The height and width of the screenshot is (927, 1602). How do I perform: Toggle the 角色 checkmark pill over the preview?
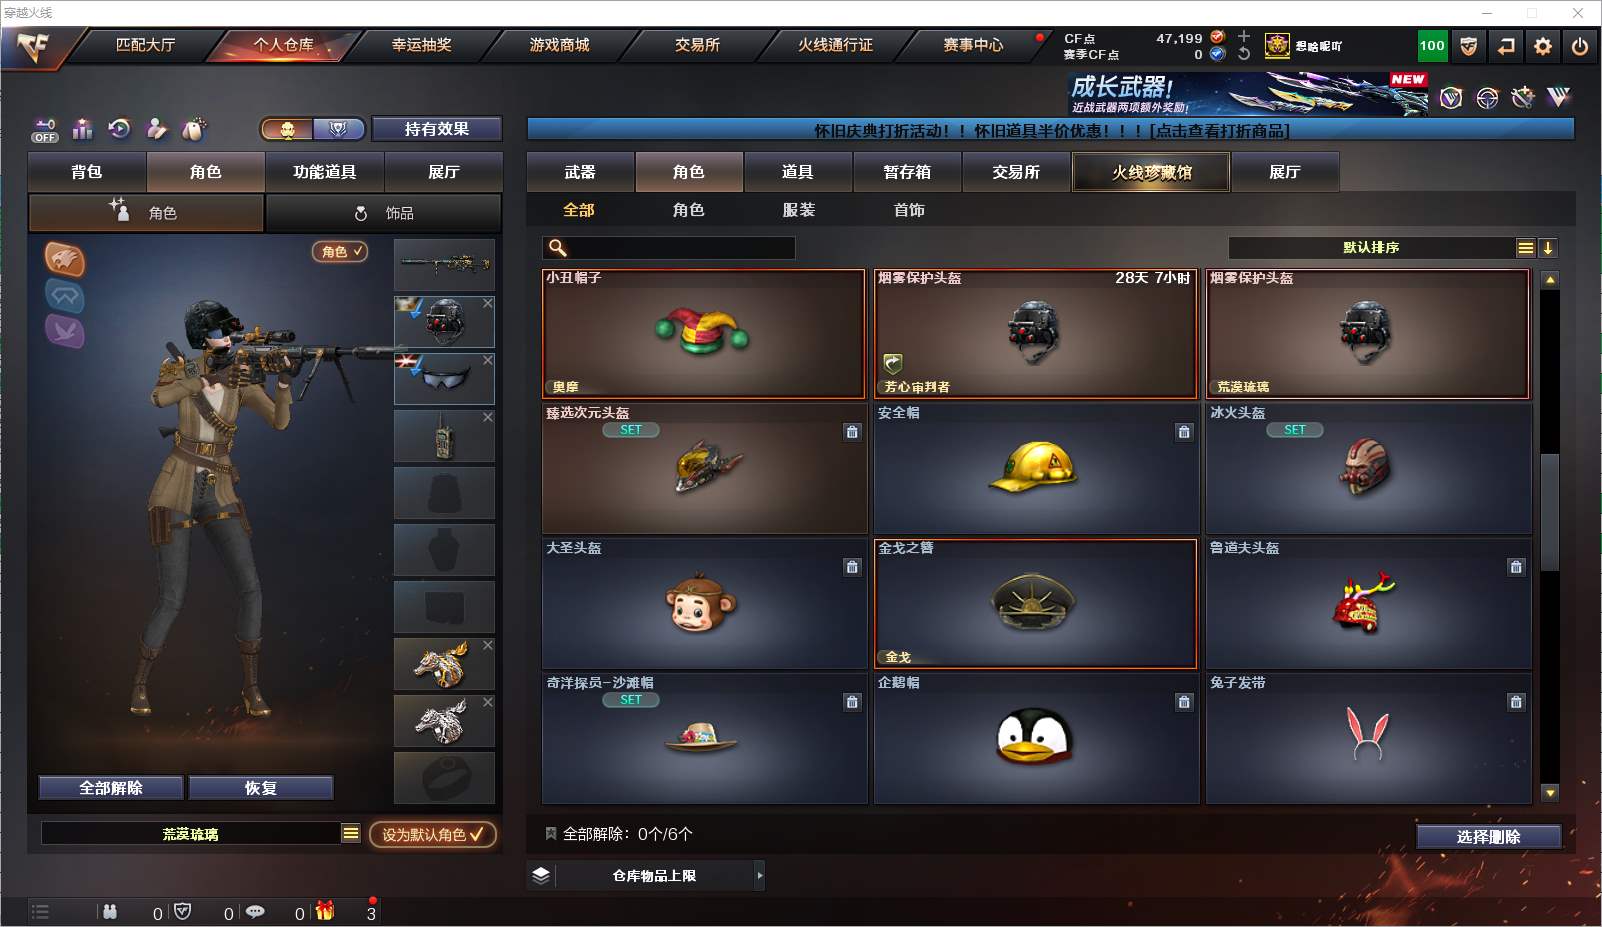[340, 252]
